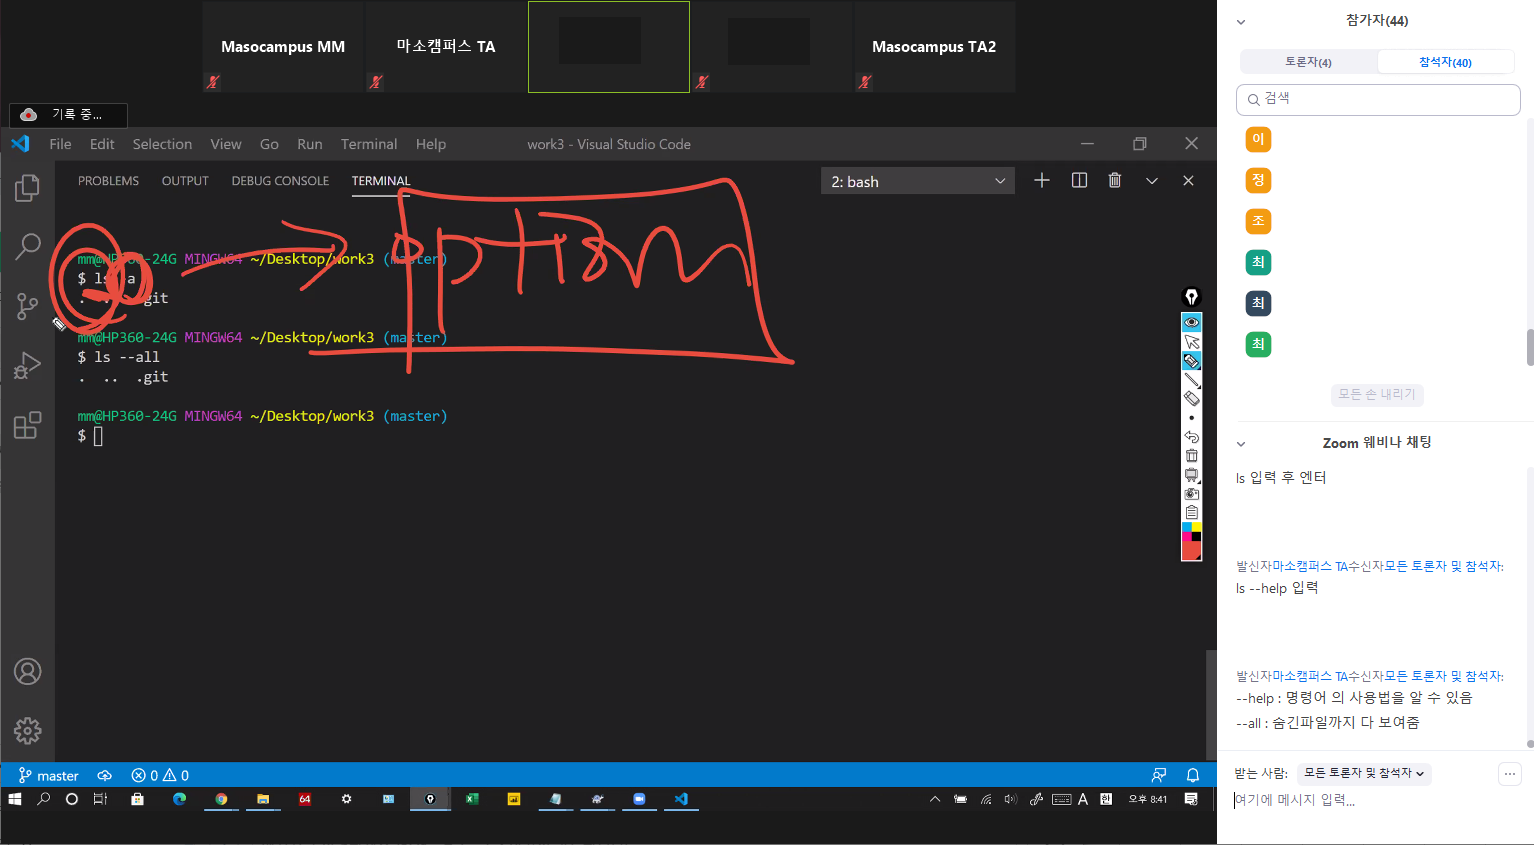Open the Terminal menu in menu bar
Screen dimensions: 1534x845
click(368, 144)
